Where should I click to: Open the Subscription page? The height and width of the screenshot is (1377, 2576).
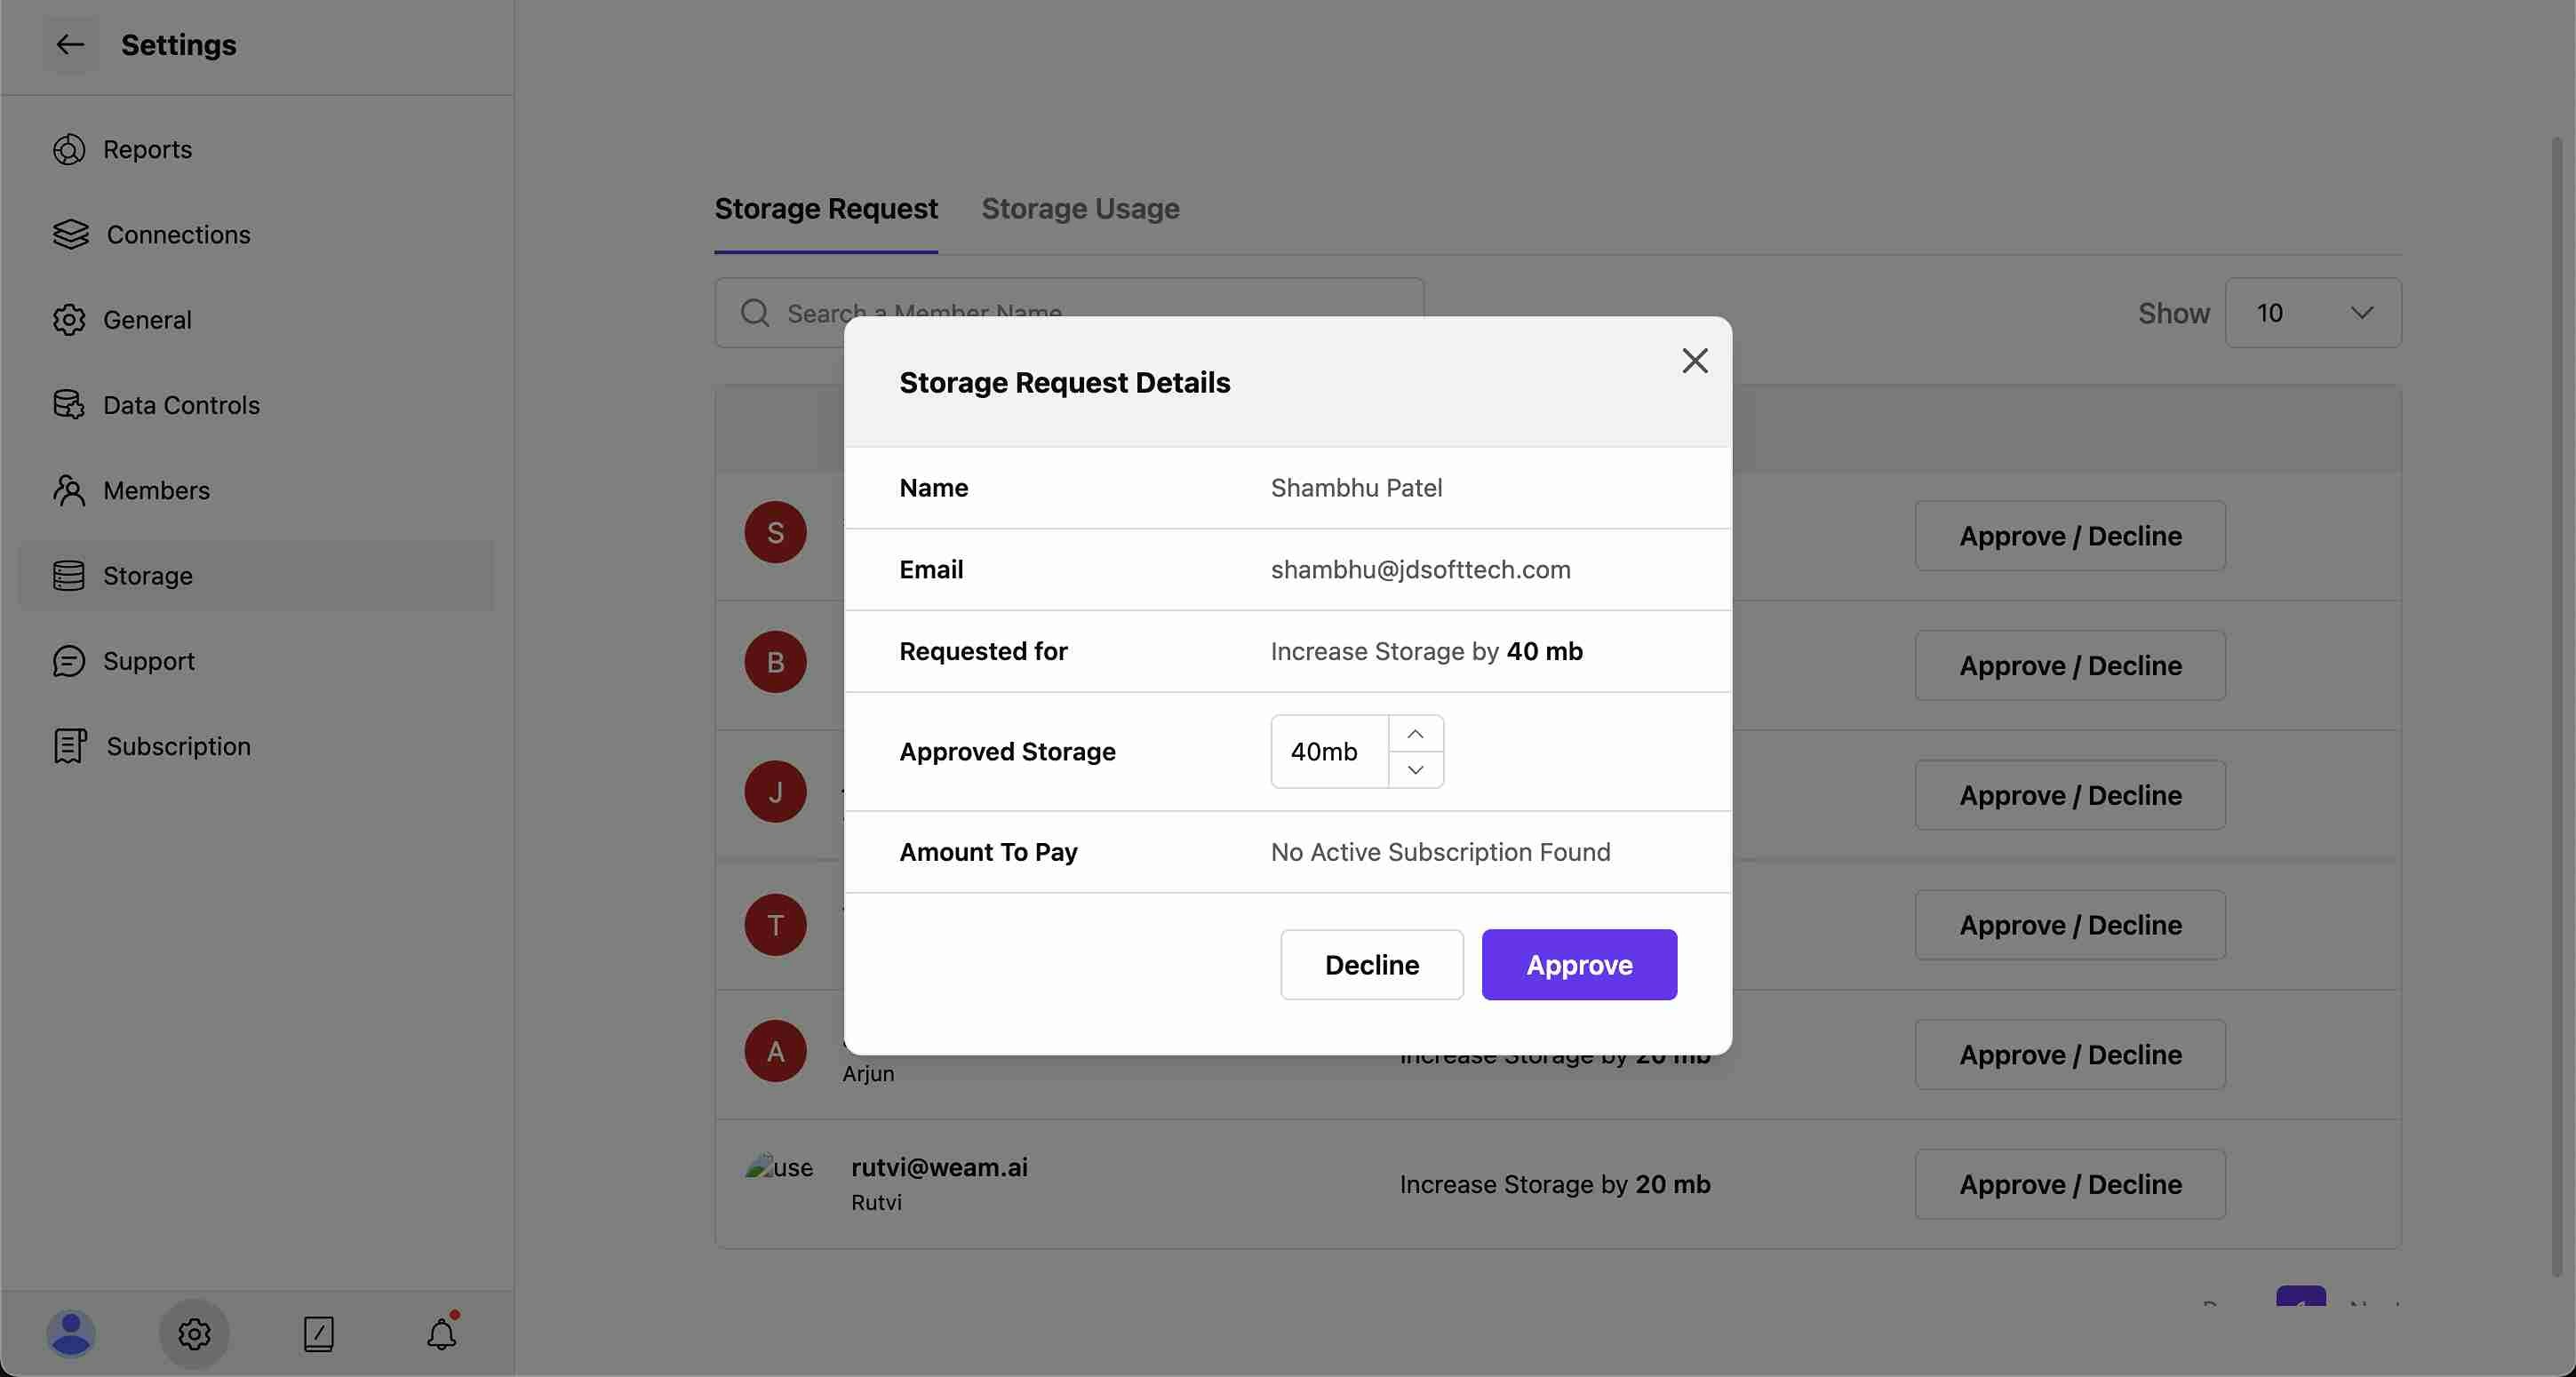coord(178,746)
